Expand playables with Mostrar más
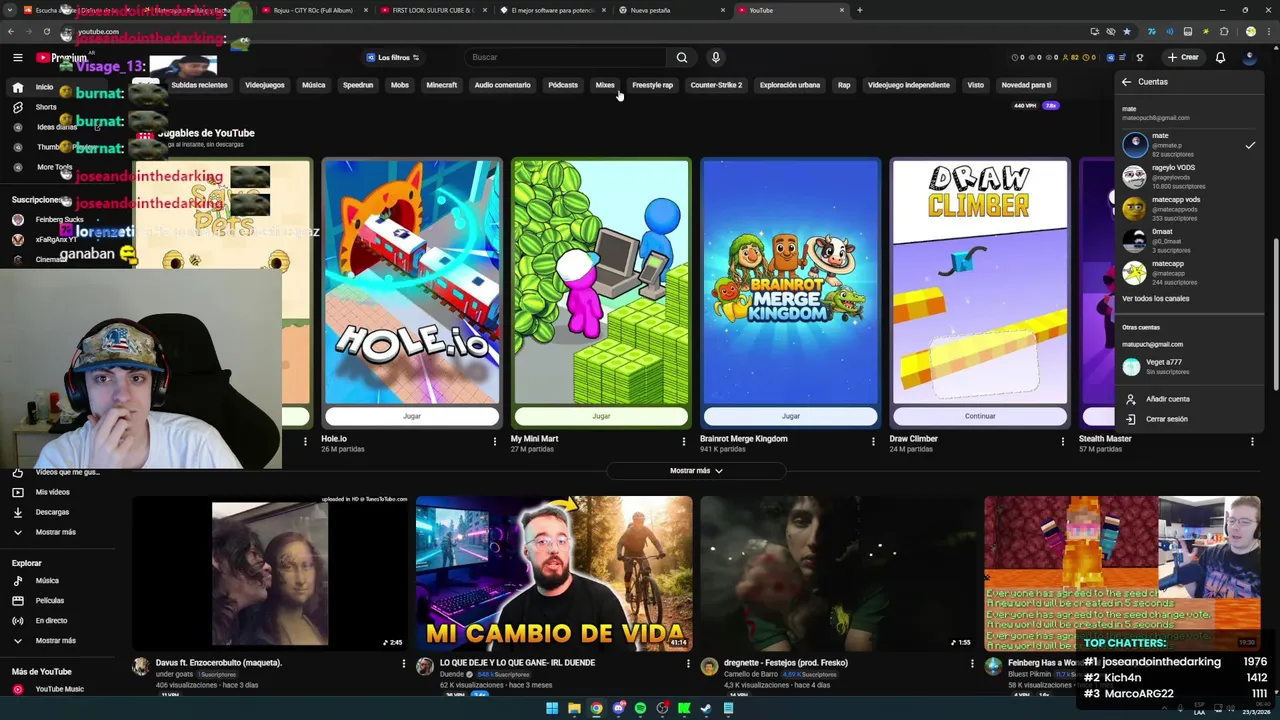1280x720 pixels. tap(696, 471)
